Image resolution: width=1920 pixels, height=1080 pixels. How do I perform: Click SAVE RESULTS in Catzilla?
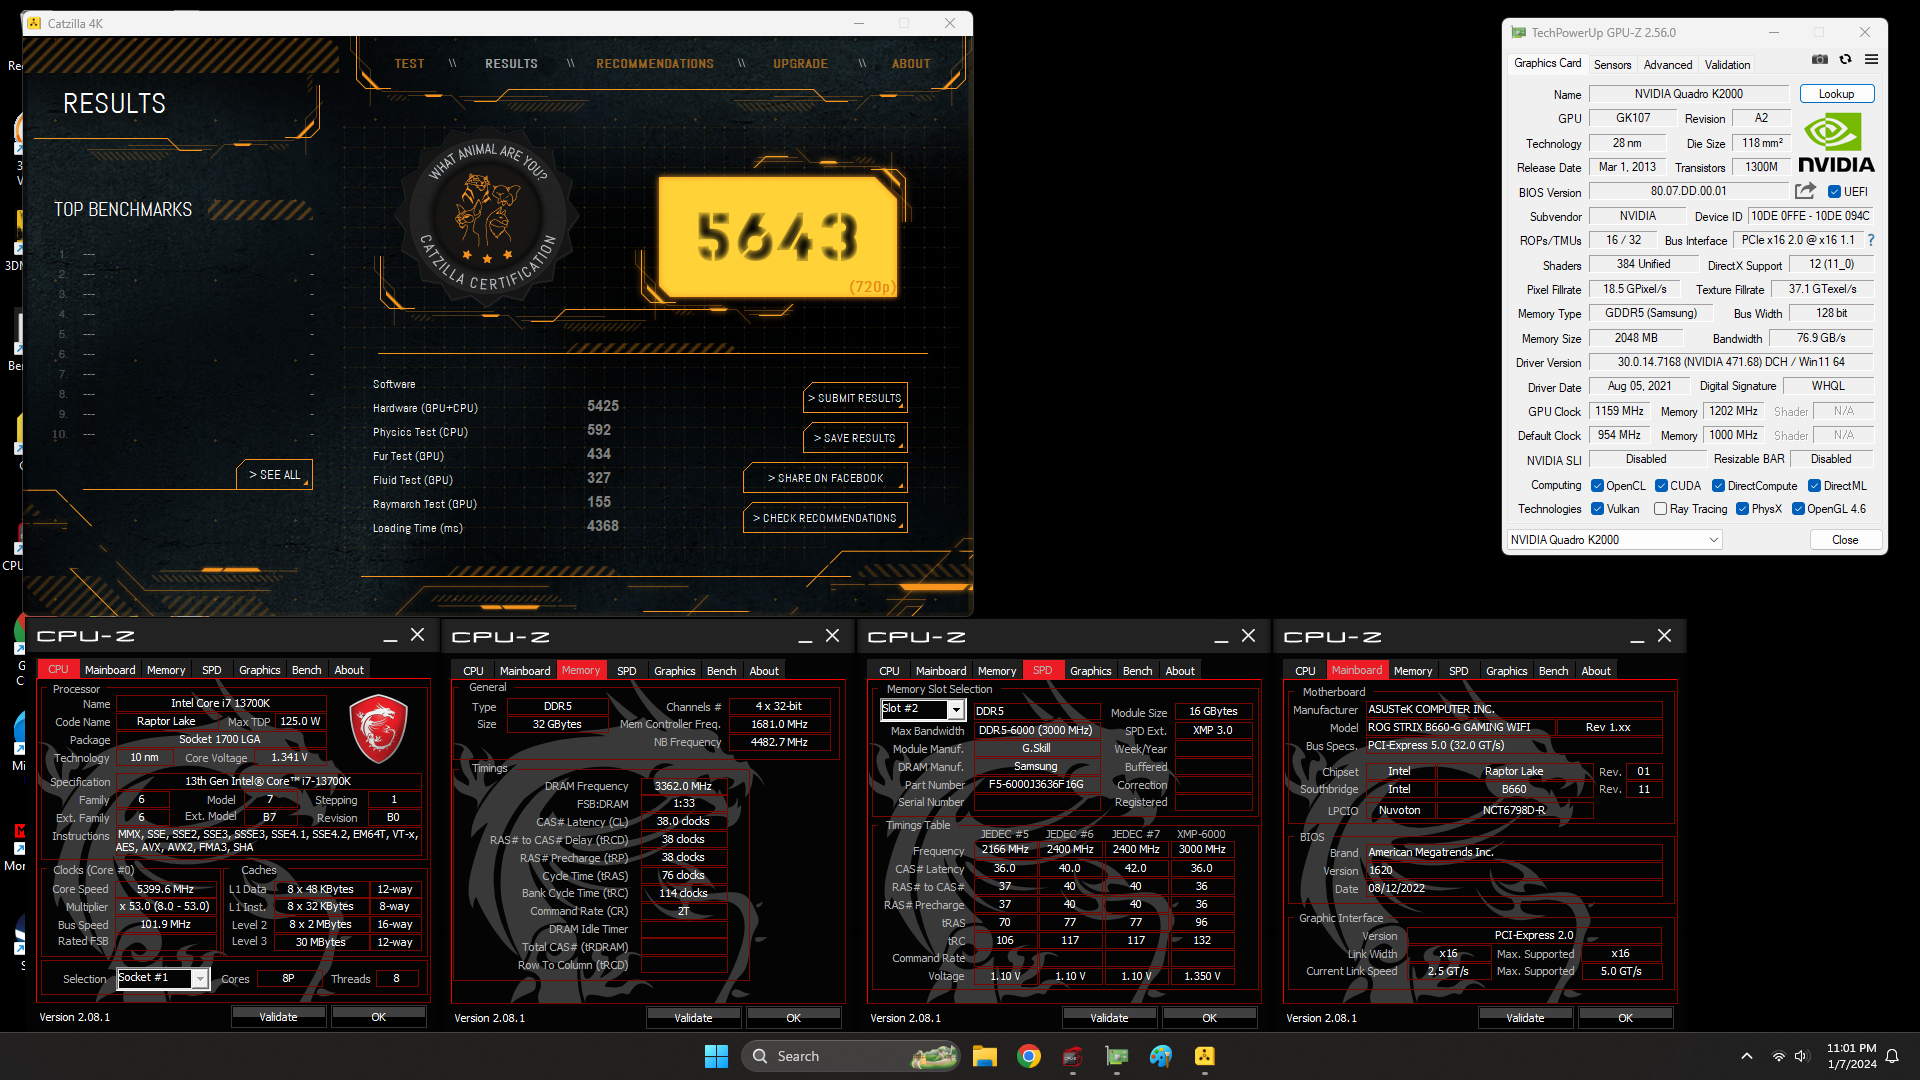855,438
